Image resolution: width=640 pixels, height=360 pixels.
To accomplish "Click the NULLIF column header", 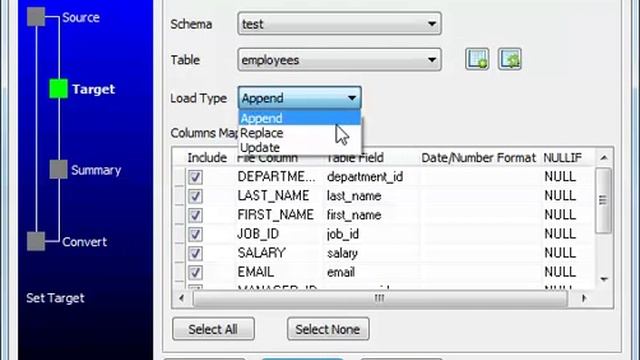I will (562, 158).
